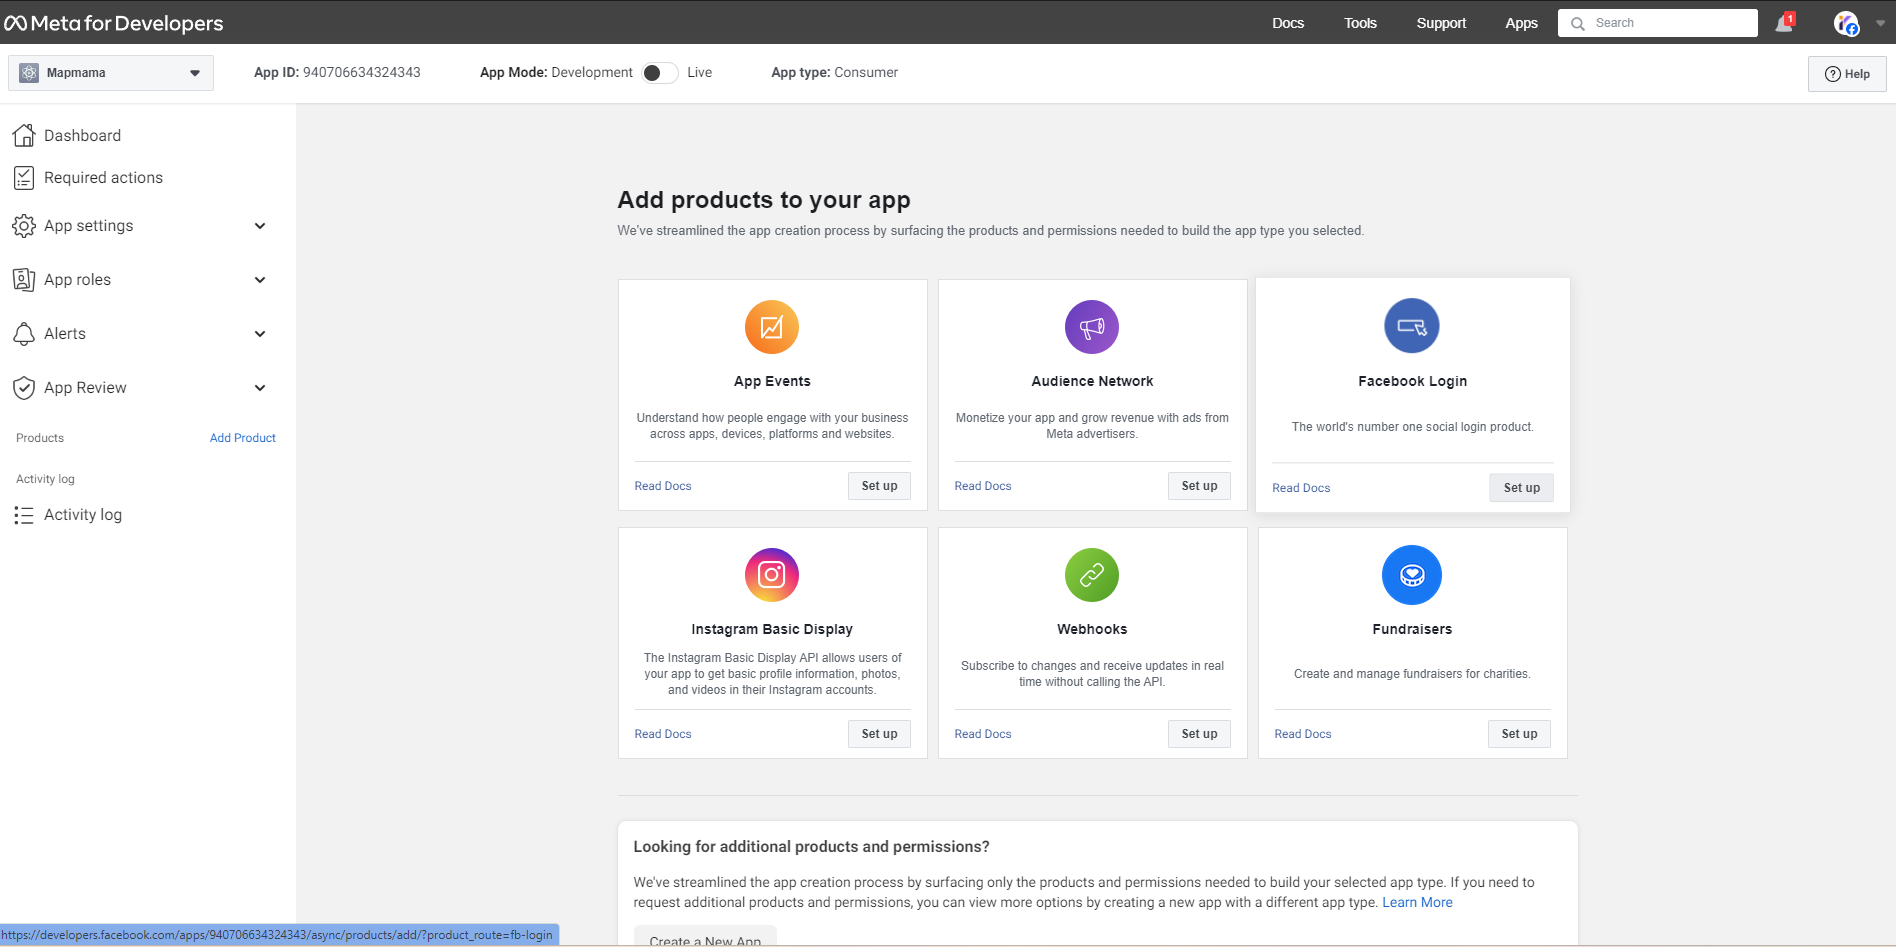Read Docs for Fundraisers
This screenshot has height=947, width=1896.
click(1303, 734)
